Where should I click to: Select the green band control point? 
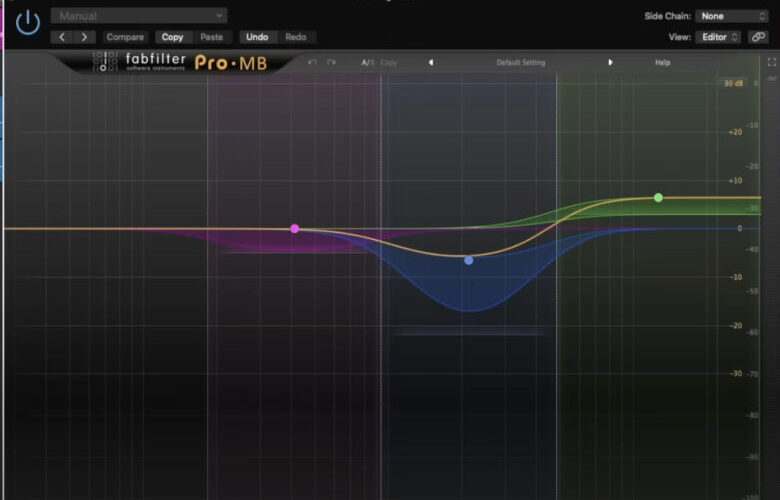[658, 198]
